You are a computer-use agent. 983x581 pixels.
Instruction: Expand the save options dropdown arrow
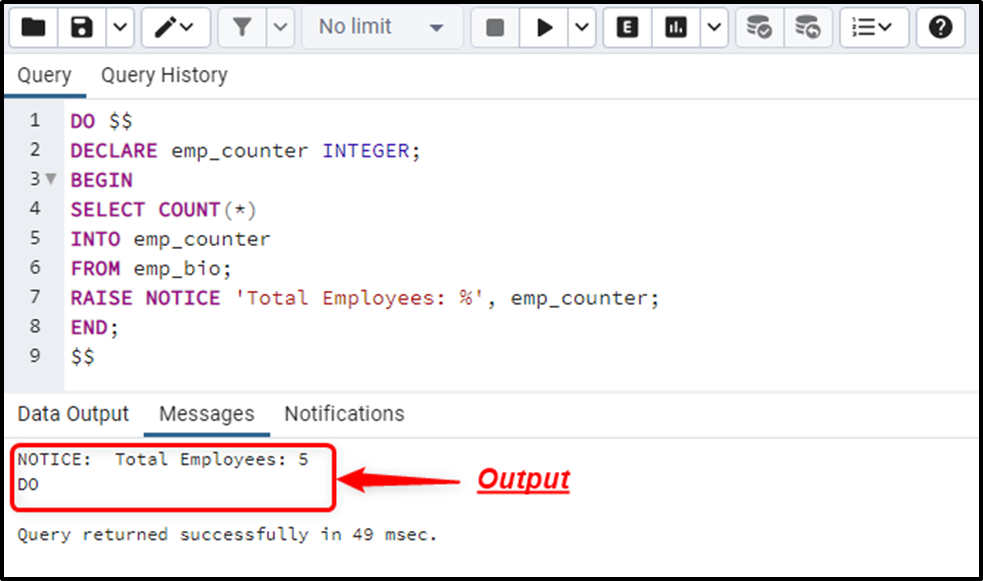(120, 28)
